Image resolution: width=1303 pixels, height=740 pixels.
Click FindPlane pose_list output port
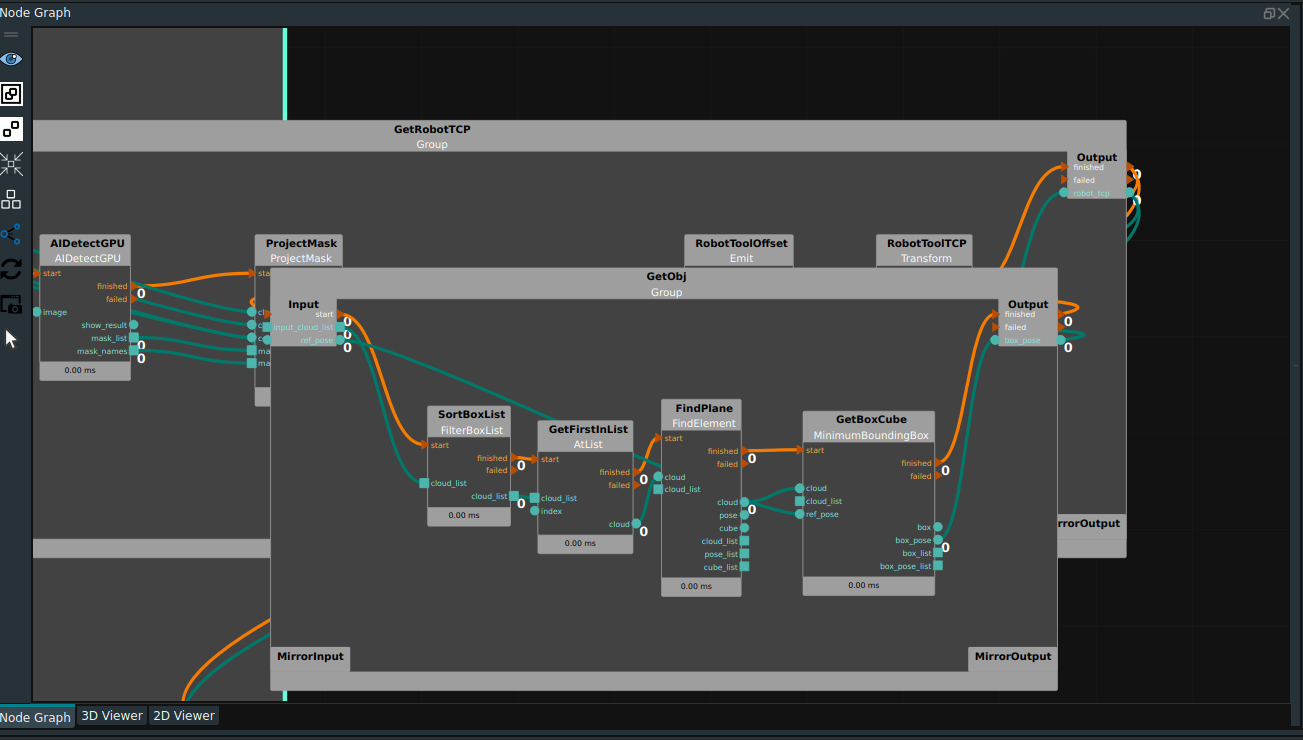[744, 554]
